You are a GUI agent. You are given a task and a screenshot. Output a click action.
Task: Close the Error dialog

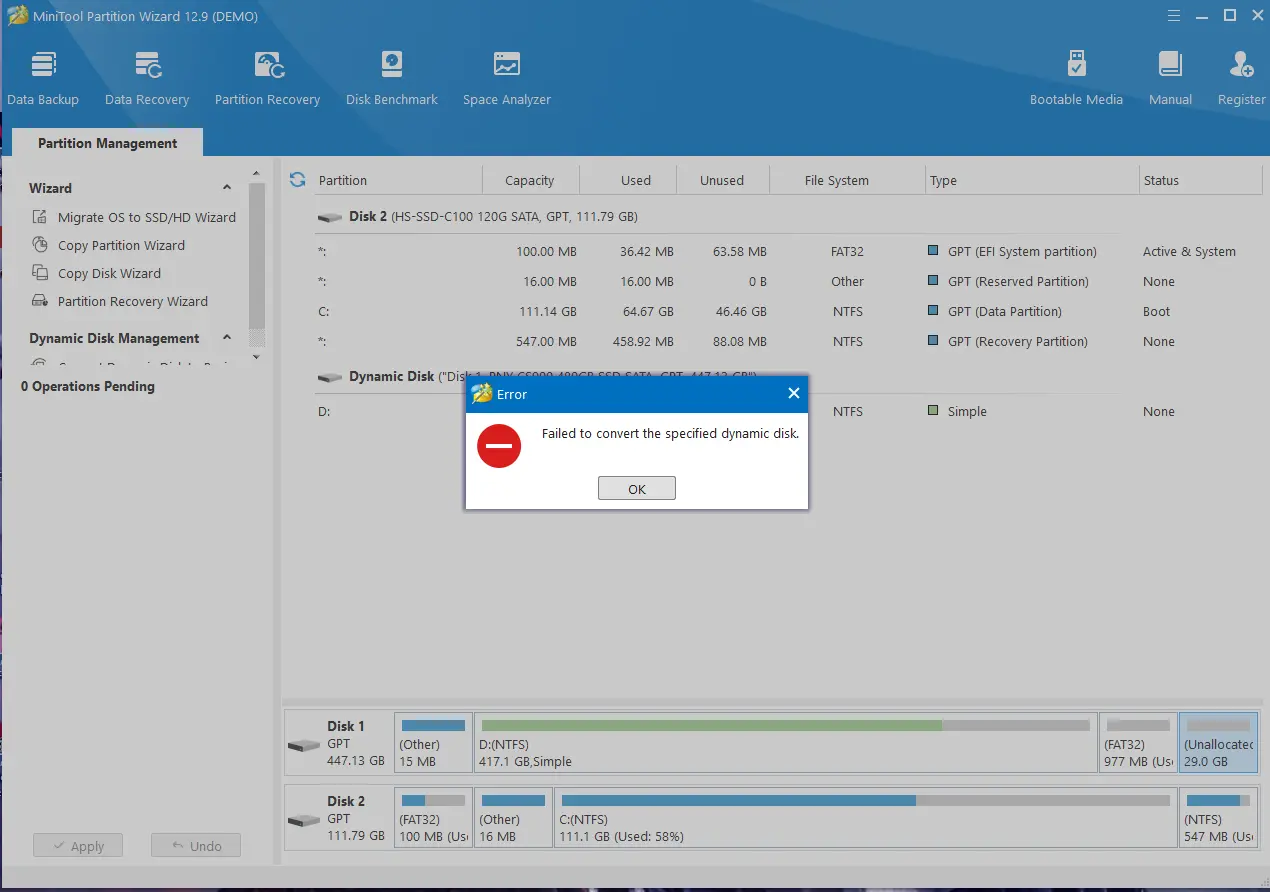(x=794, y=394)
